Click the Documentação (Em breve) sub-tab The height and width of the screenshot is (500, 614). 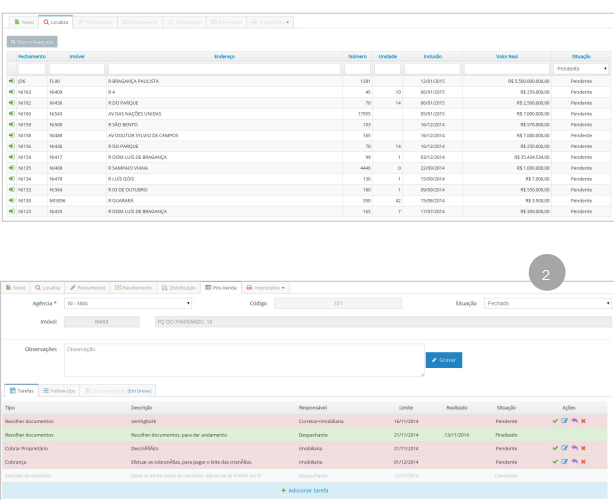click(x=118, y=391)
